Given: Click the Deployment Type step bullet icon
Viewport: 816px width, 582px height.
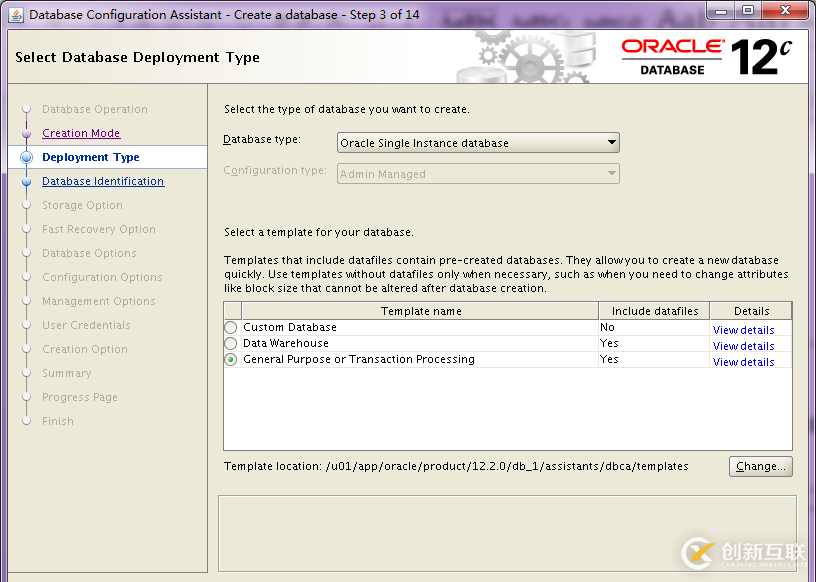Looking at the screenshot, I should pyautogui.click(x=27, y=157).
